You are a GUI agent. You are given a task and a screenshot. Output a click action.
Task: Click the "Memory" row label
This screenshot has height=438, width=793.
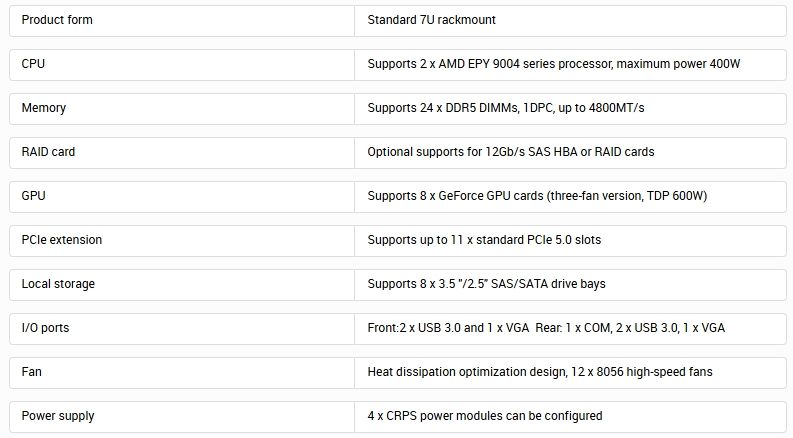coord(44,108)
